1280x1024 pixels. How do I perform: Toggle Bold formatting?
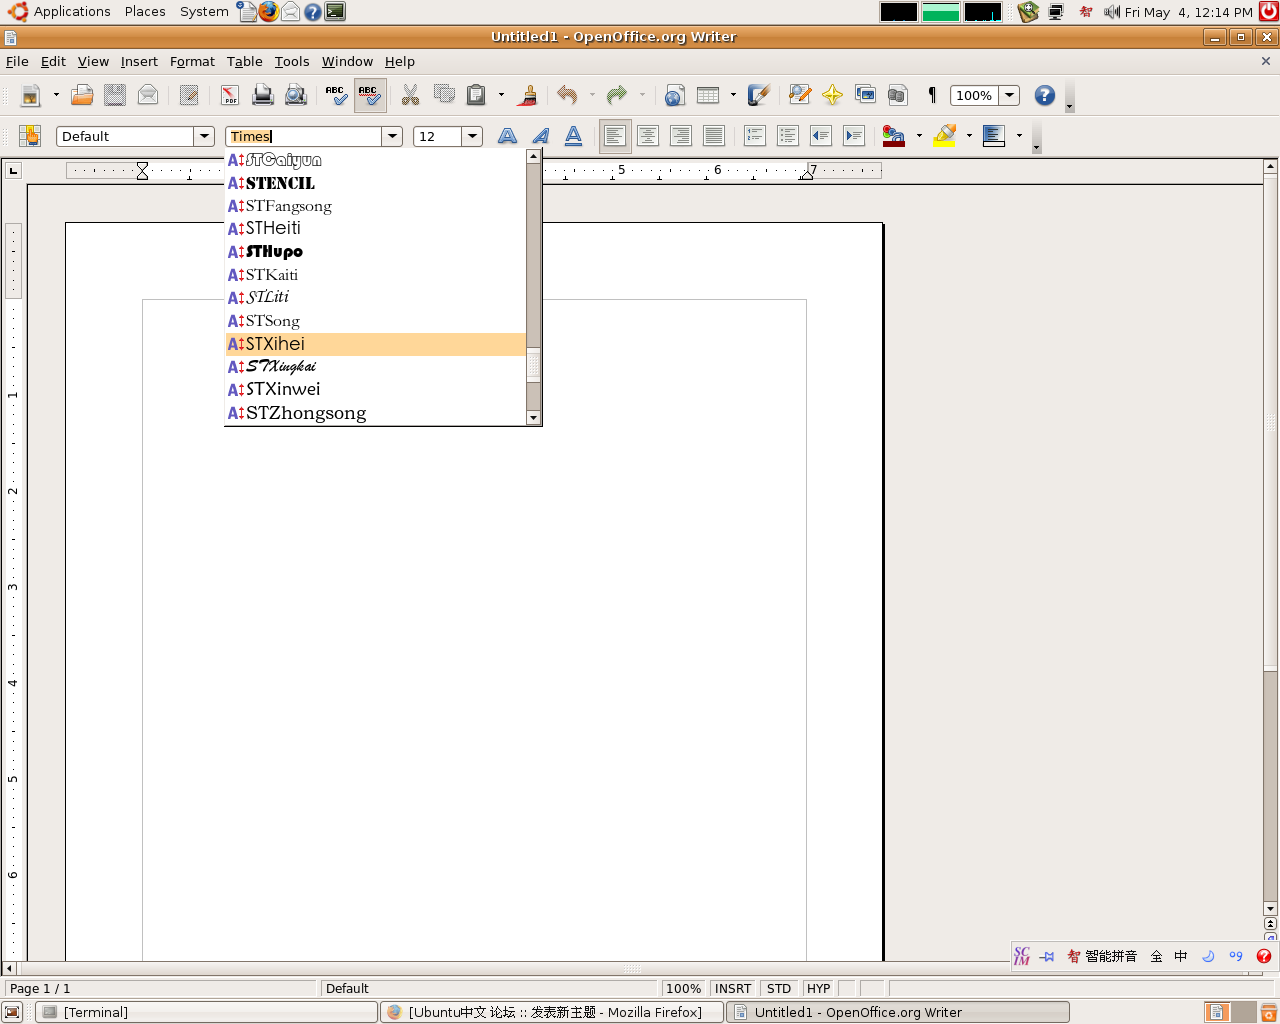(508, 136)
